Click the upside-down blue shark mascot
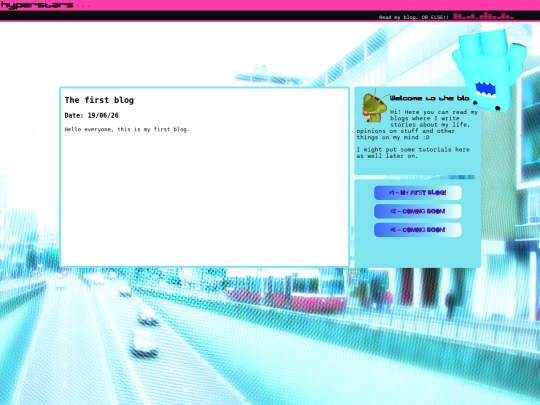The height and width of the screenshot is (405, 540). tap(489, 71)
